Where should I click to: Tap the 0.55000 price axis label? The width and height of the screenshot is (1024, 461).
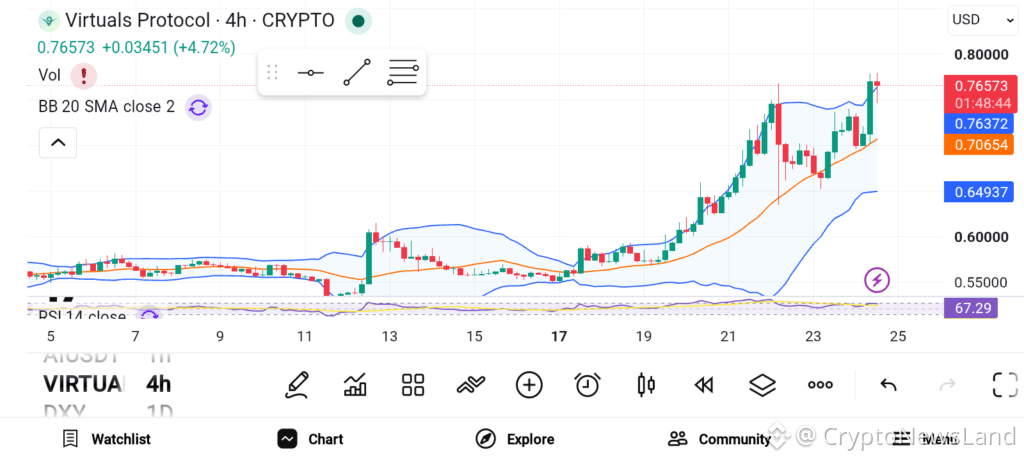pos(981,283)
